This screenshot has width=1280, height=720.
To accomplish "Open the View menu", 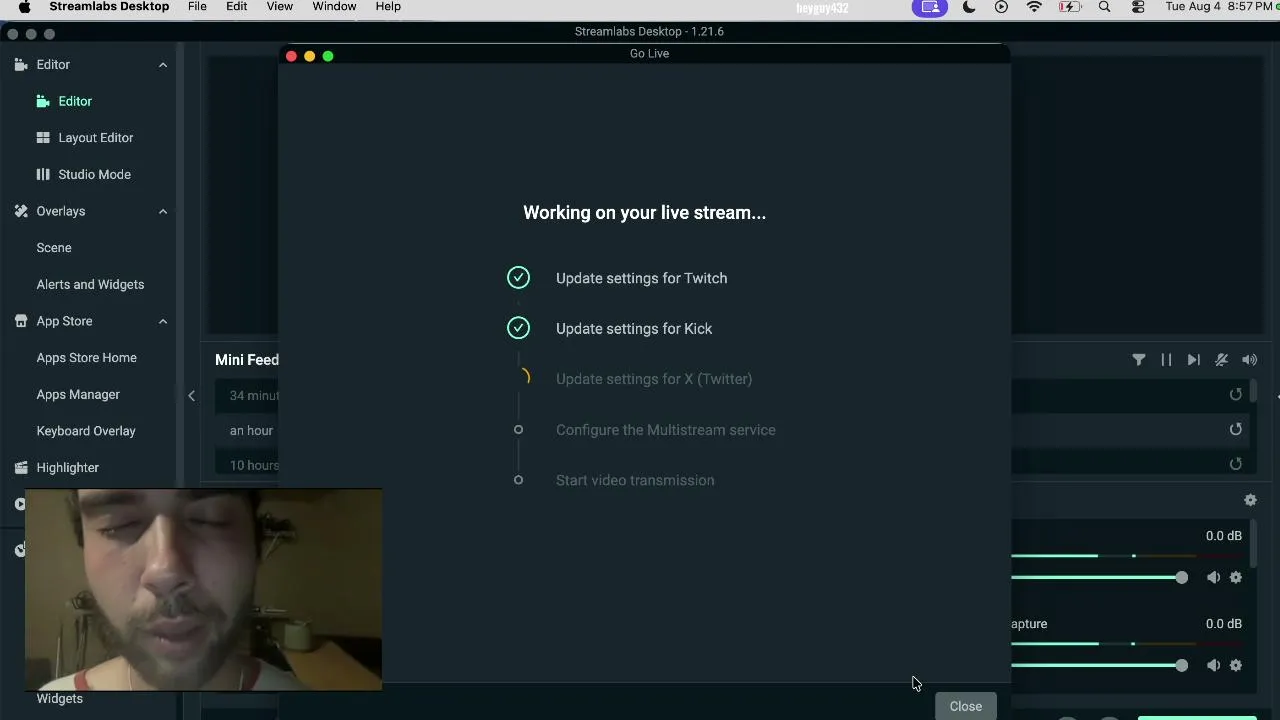I will pos(280,7).
